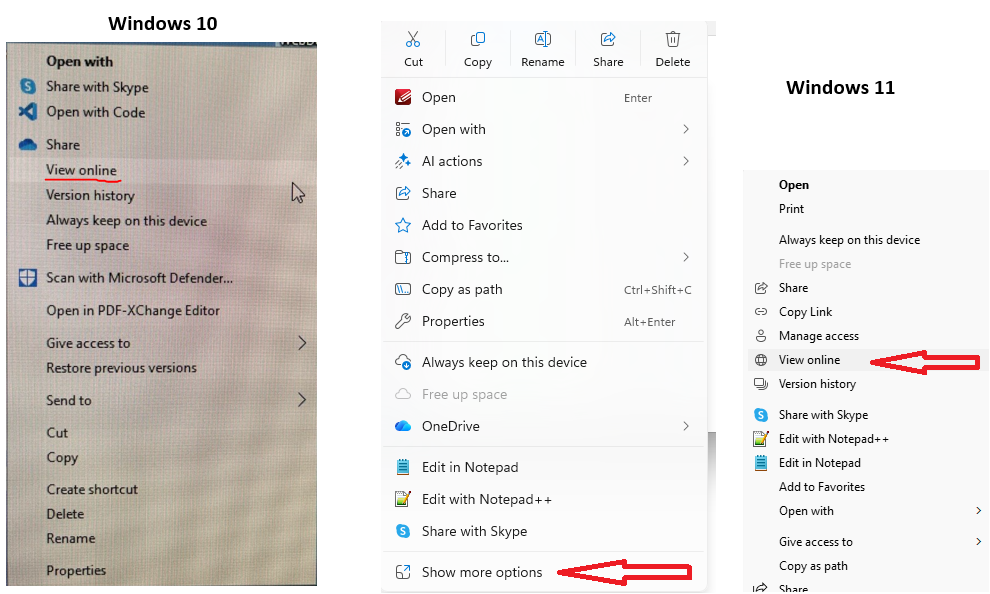
Task: Expand the Send to submenu arrow in Windows 10 menu
Action: coord(302,400)
